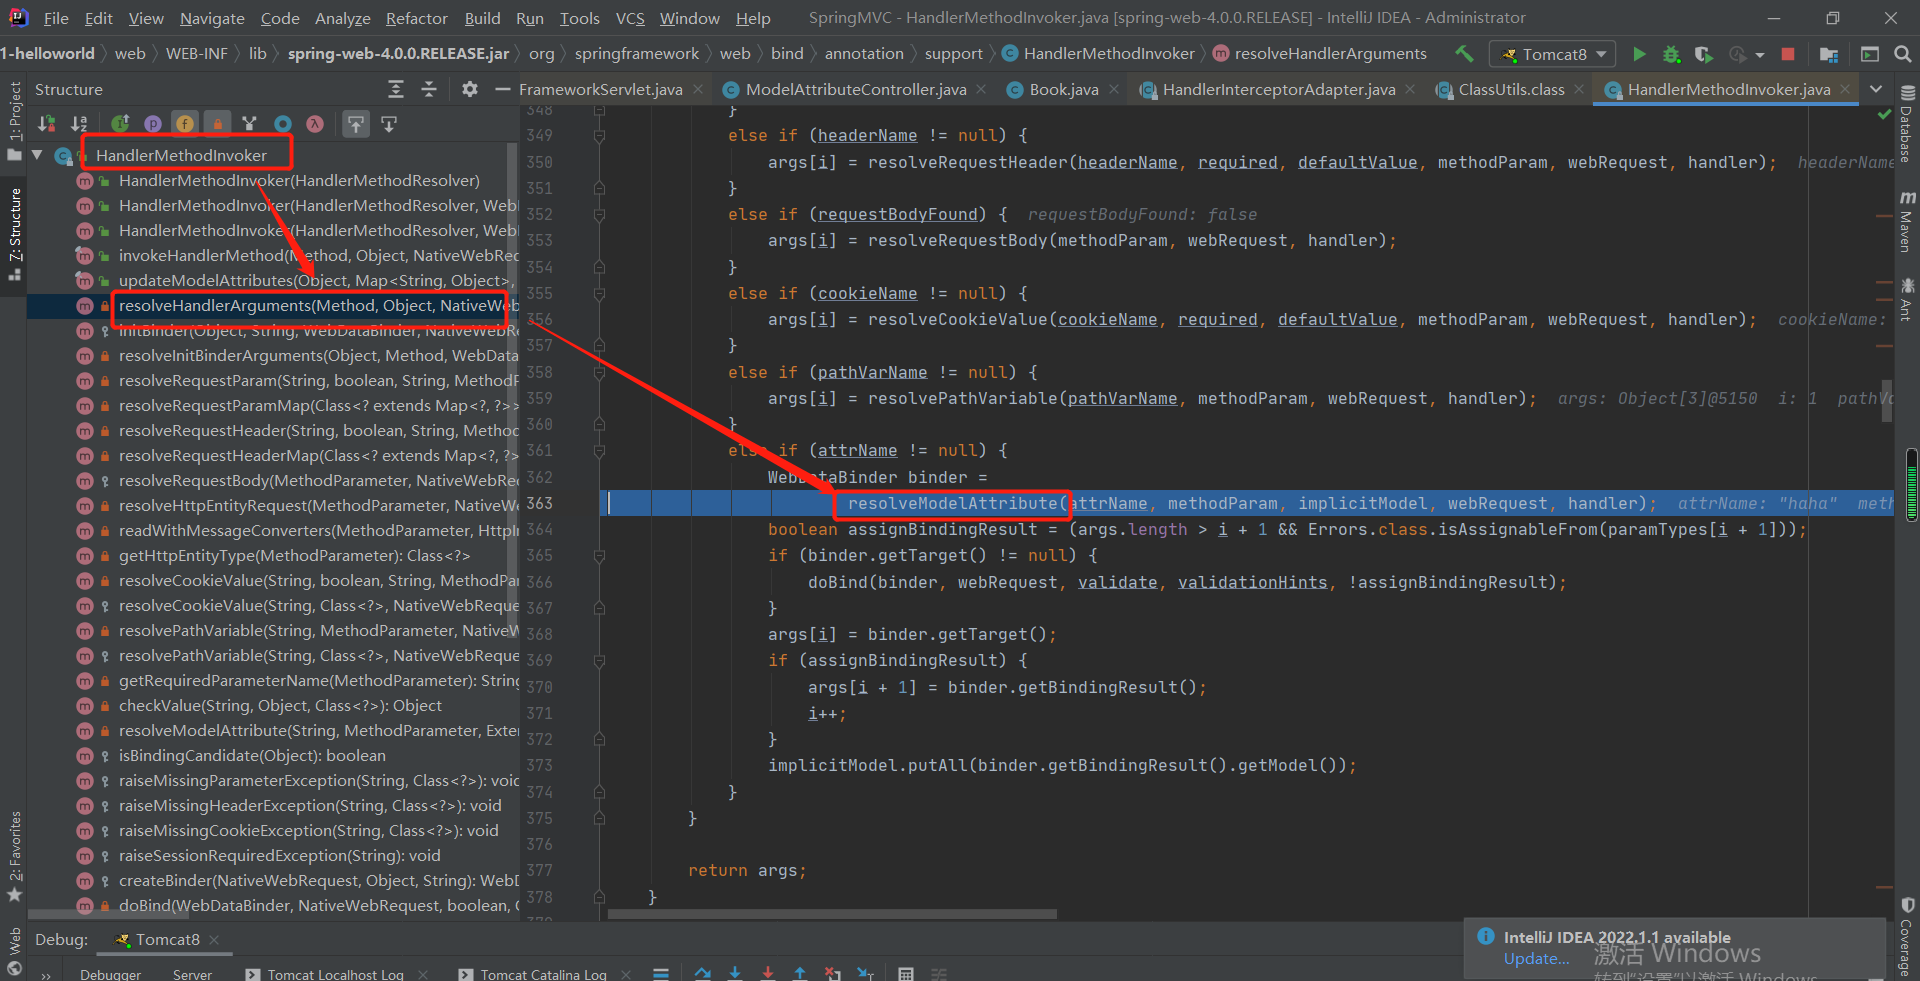Click the Force Step Into red arrow icon

767,973
